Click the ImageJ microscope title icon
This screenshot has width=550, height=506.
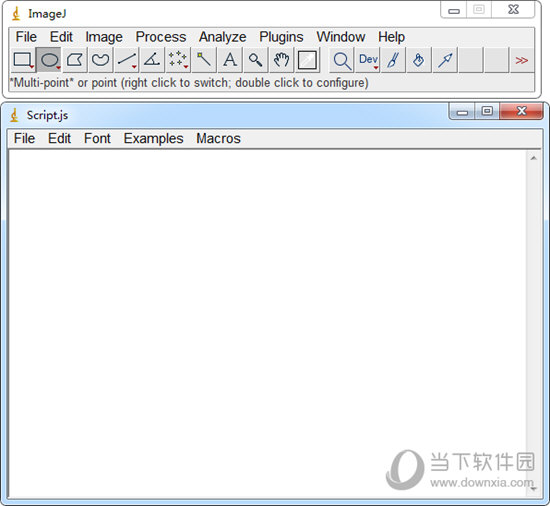coord(16,14)
